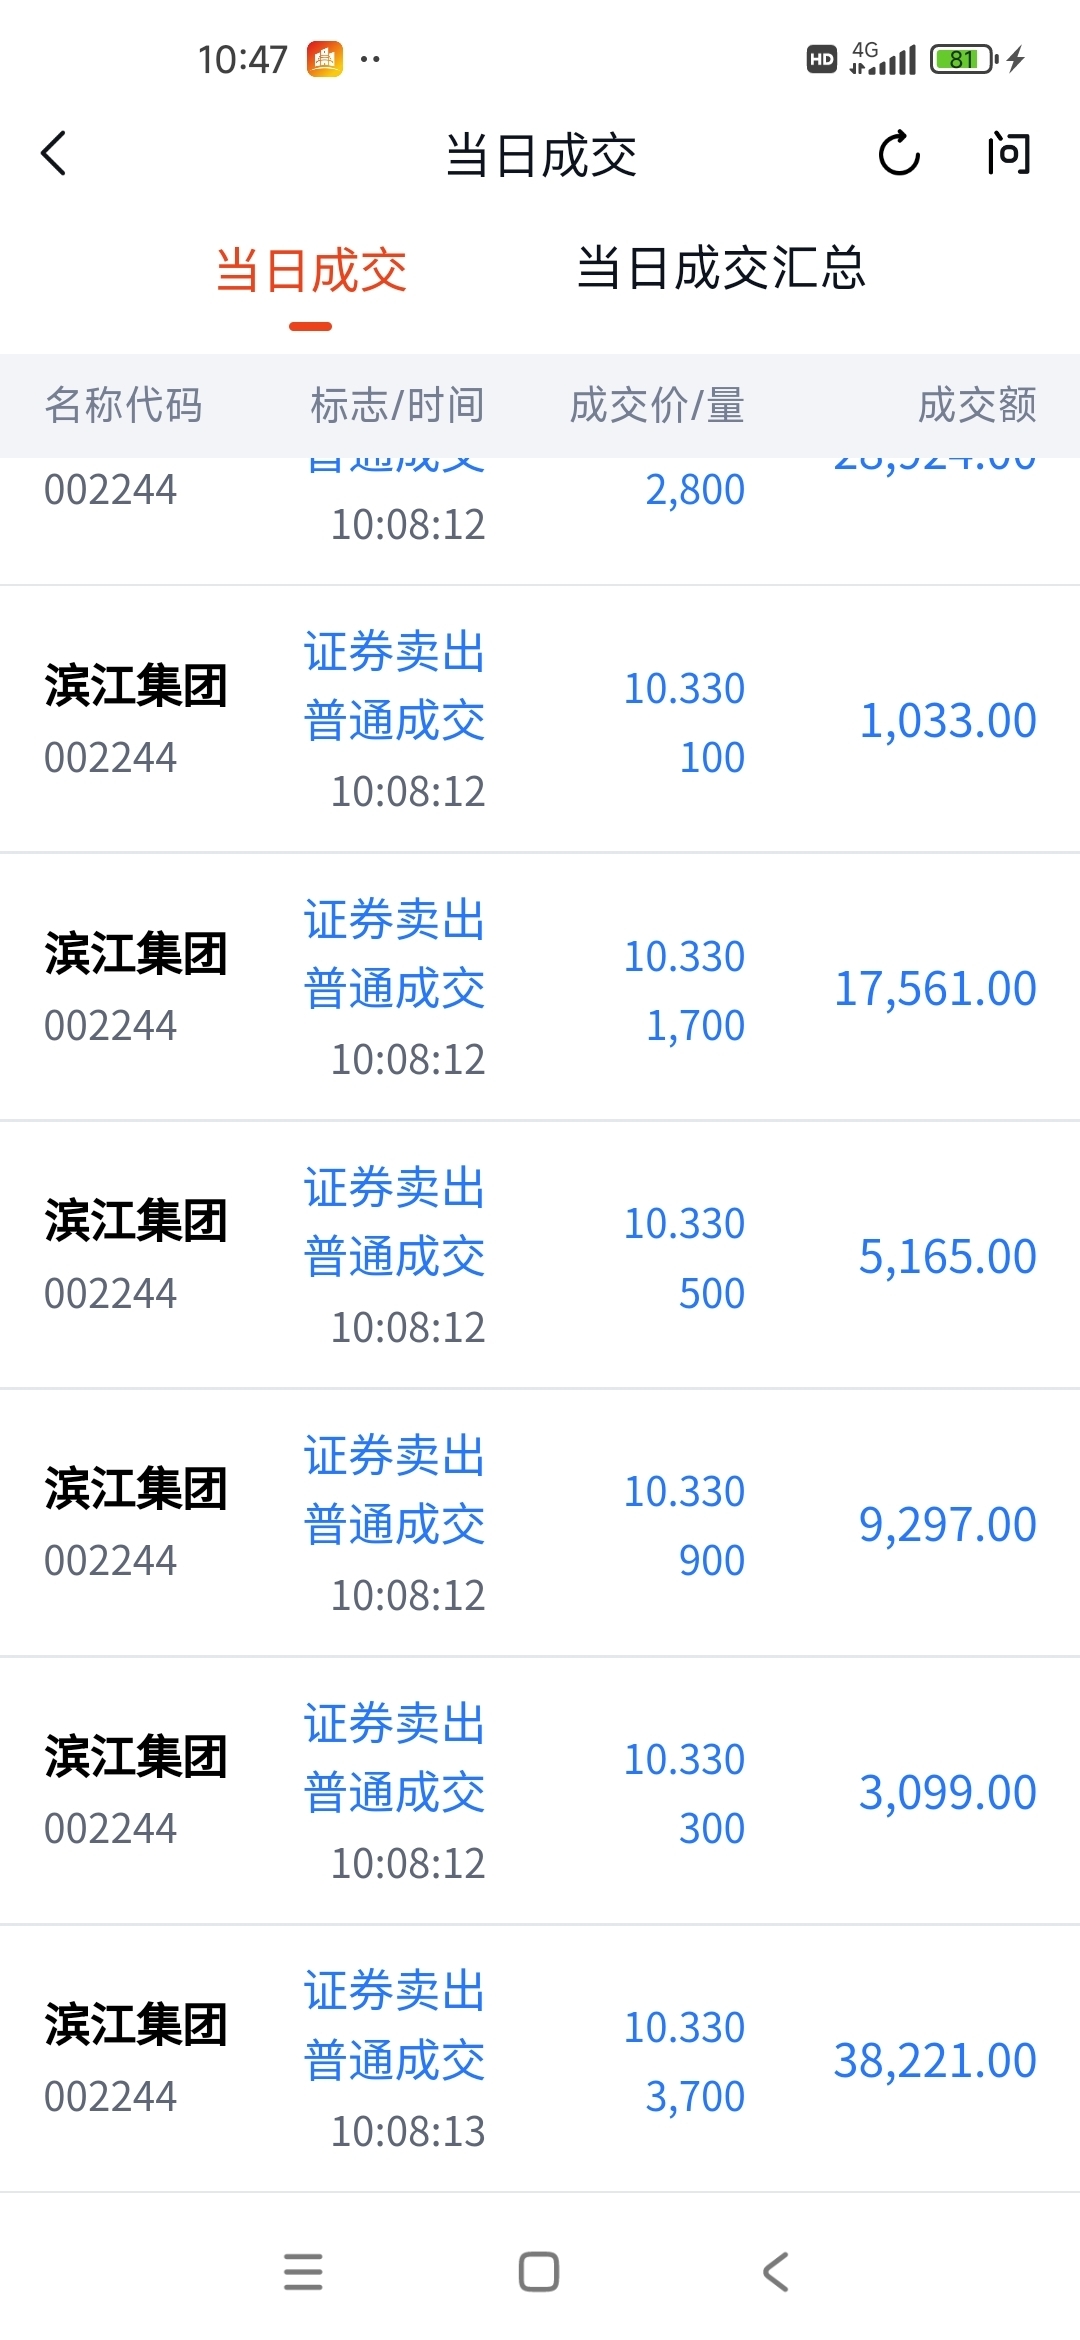
Task: Tap the Android recent apps menu icon
Action: (x=303, y=2272)
